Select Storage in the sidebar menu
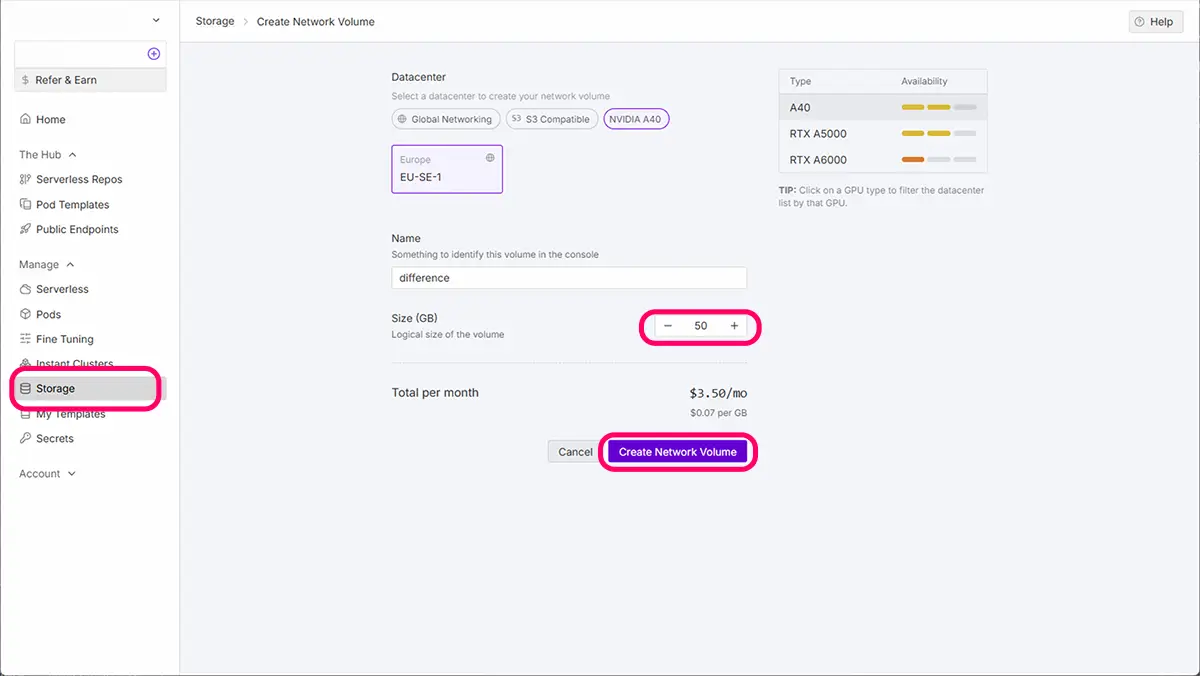 click(x=56, y=389)
